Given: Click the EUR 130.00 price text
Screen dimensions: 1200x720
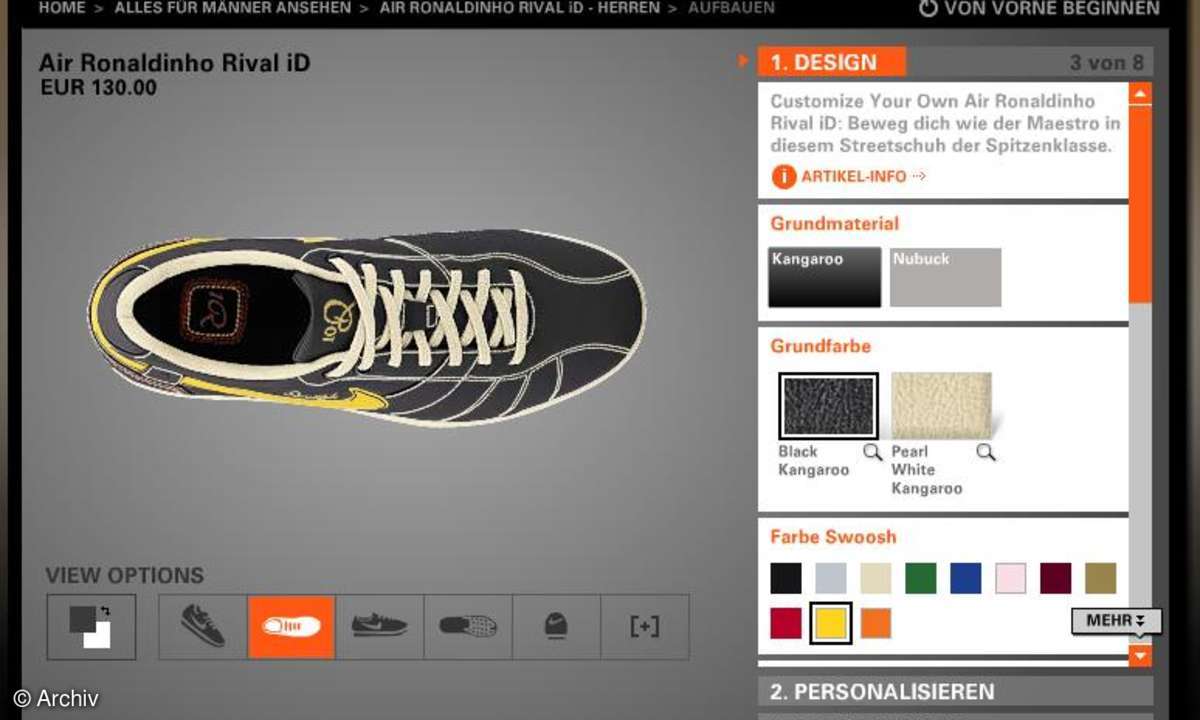Looking at the screenshot, I should point(99,88).
